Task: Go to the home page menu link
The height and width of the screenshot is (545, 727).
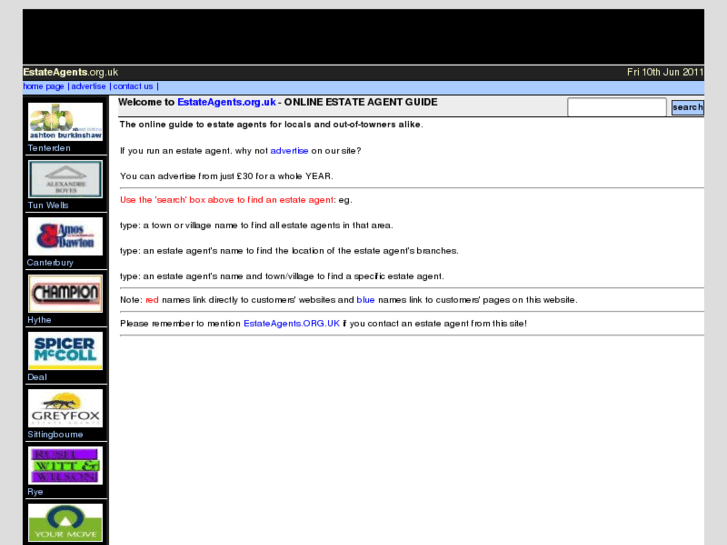Action: tap(43, 87)
